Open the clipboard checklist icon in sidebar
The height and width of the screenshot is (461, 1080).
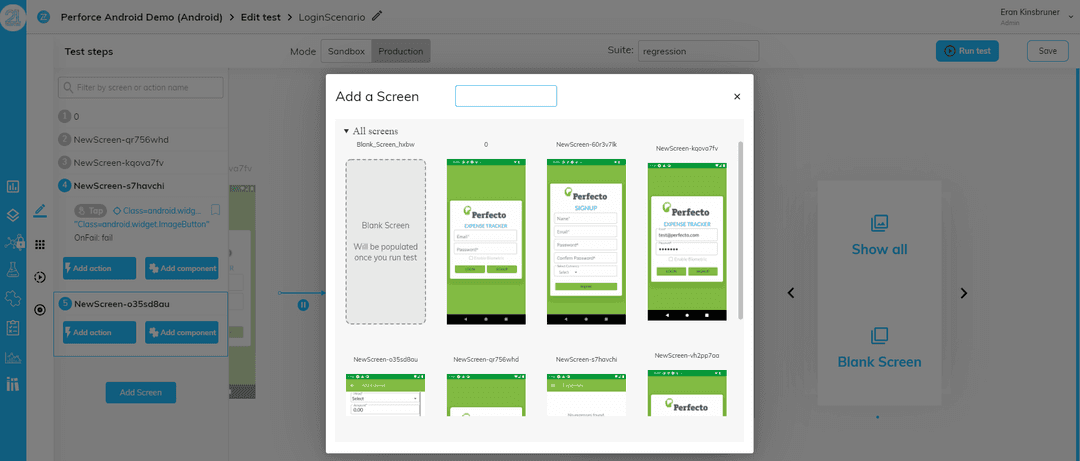click(x=12, y=327)
